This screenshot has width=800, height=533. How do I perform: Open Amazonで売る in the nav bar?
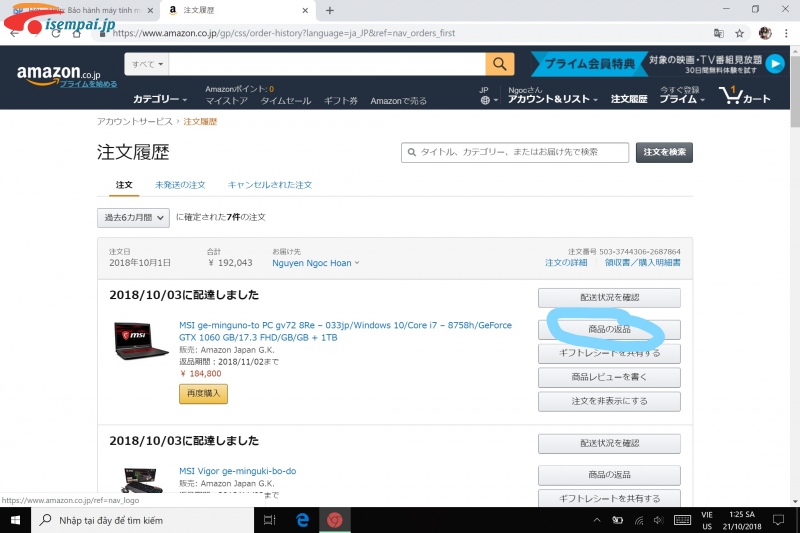coord(398,101)
